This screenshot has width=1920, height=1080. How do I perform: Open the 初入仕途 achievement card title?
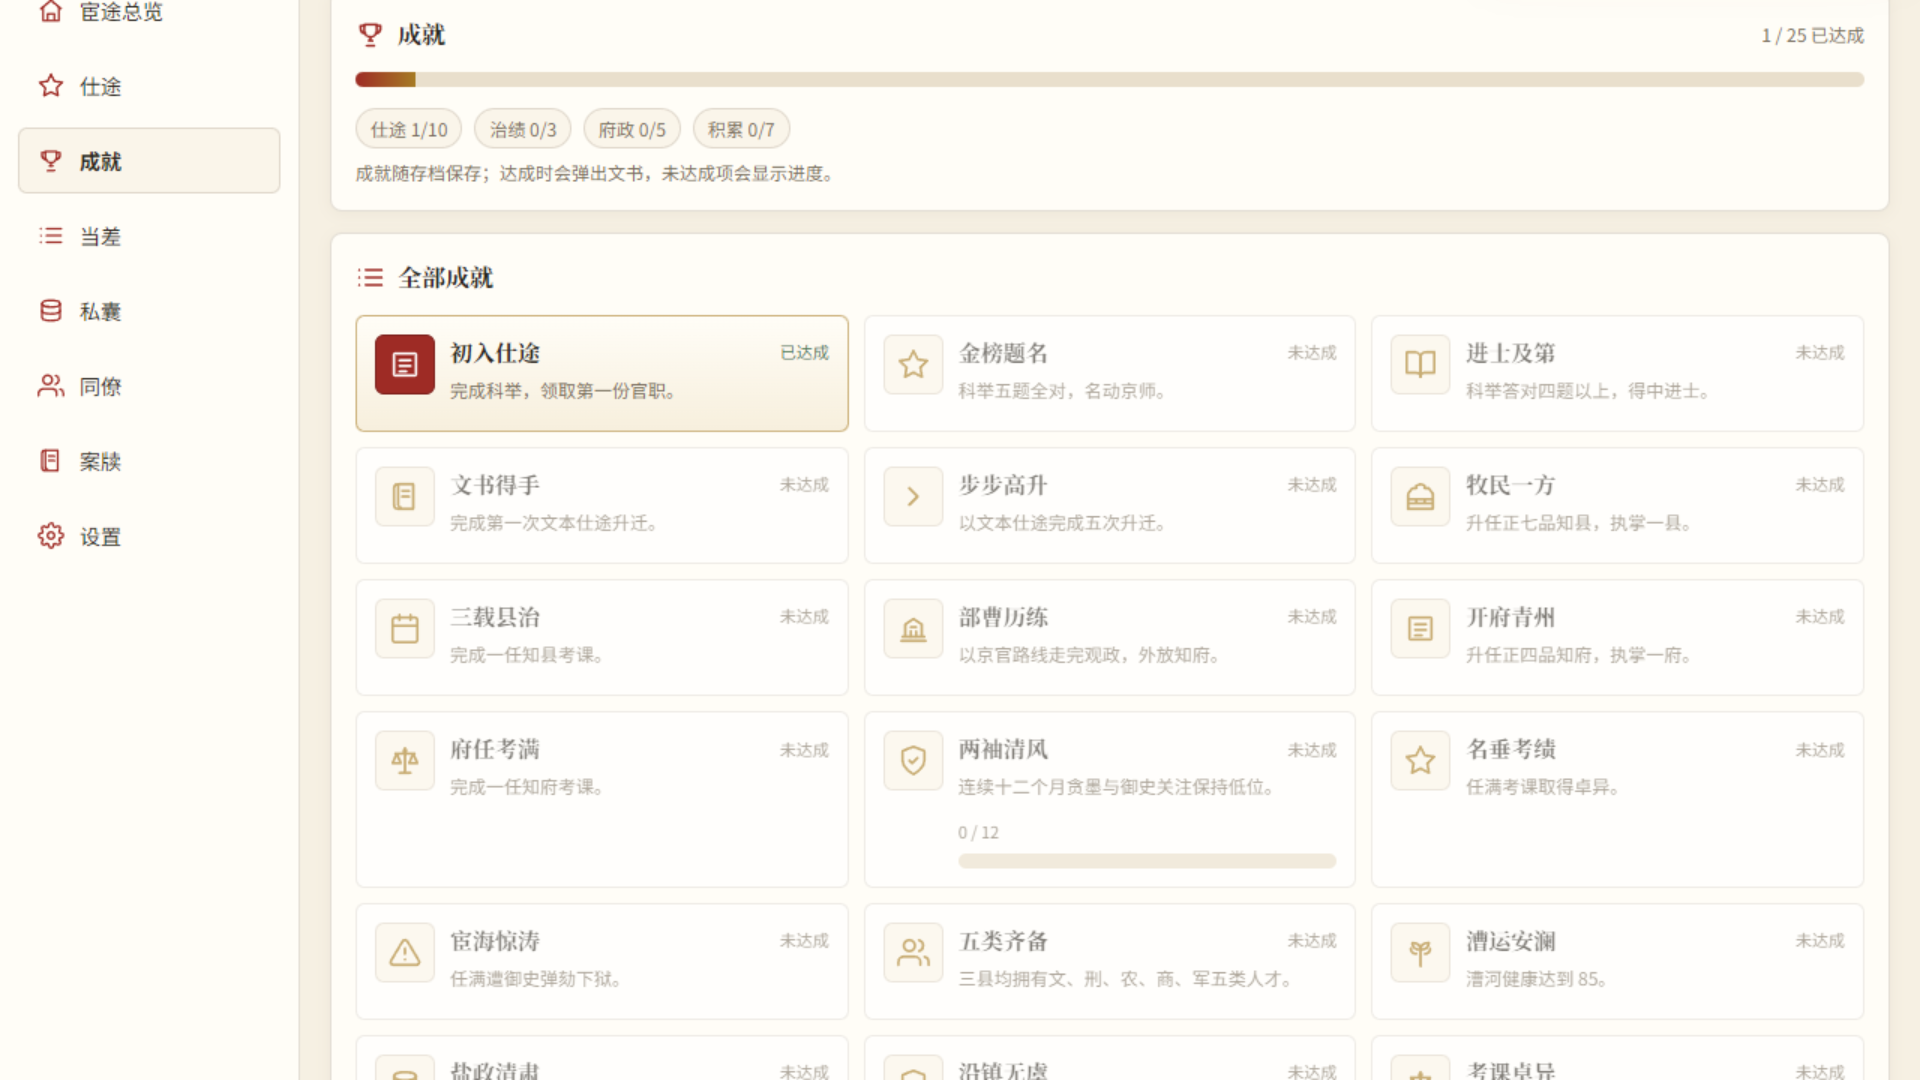(x=495, y=353)
